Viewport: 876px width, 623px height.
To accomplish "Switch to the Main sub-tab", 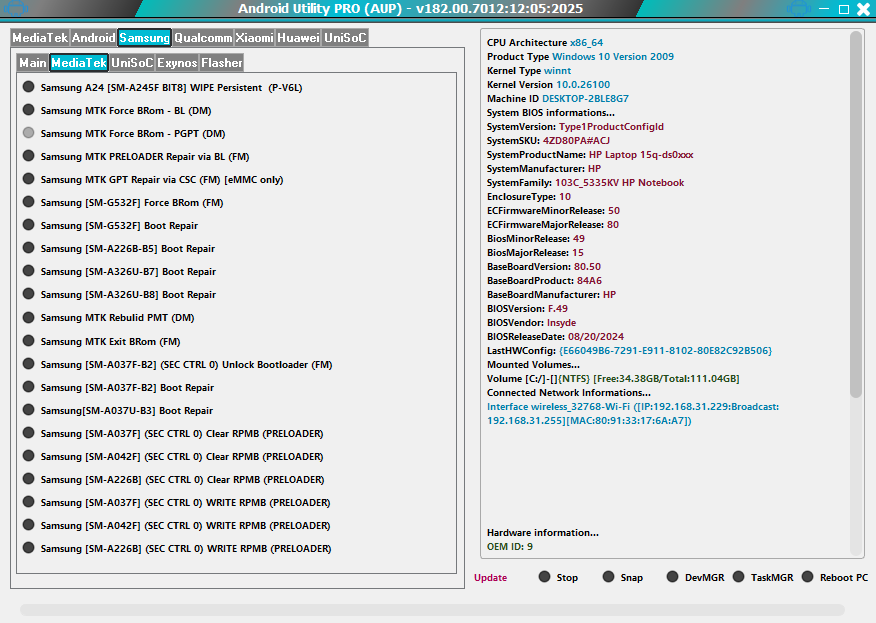I will click(33, 63).
